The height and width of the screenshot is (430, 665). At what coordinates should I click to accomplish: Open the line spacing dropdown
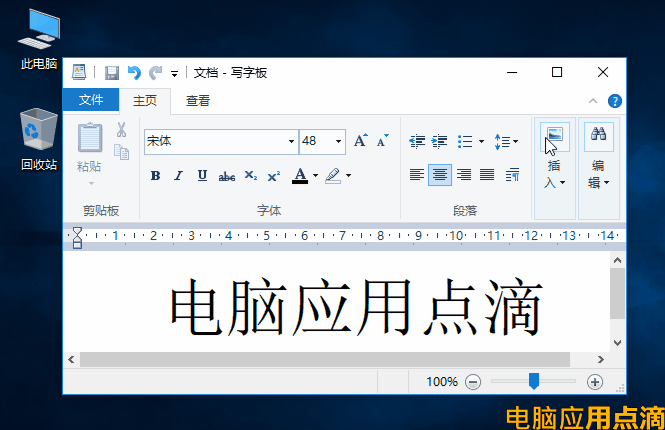(x=506, y=141)
